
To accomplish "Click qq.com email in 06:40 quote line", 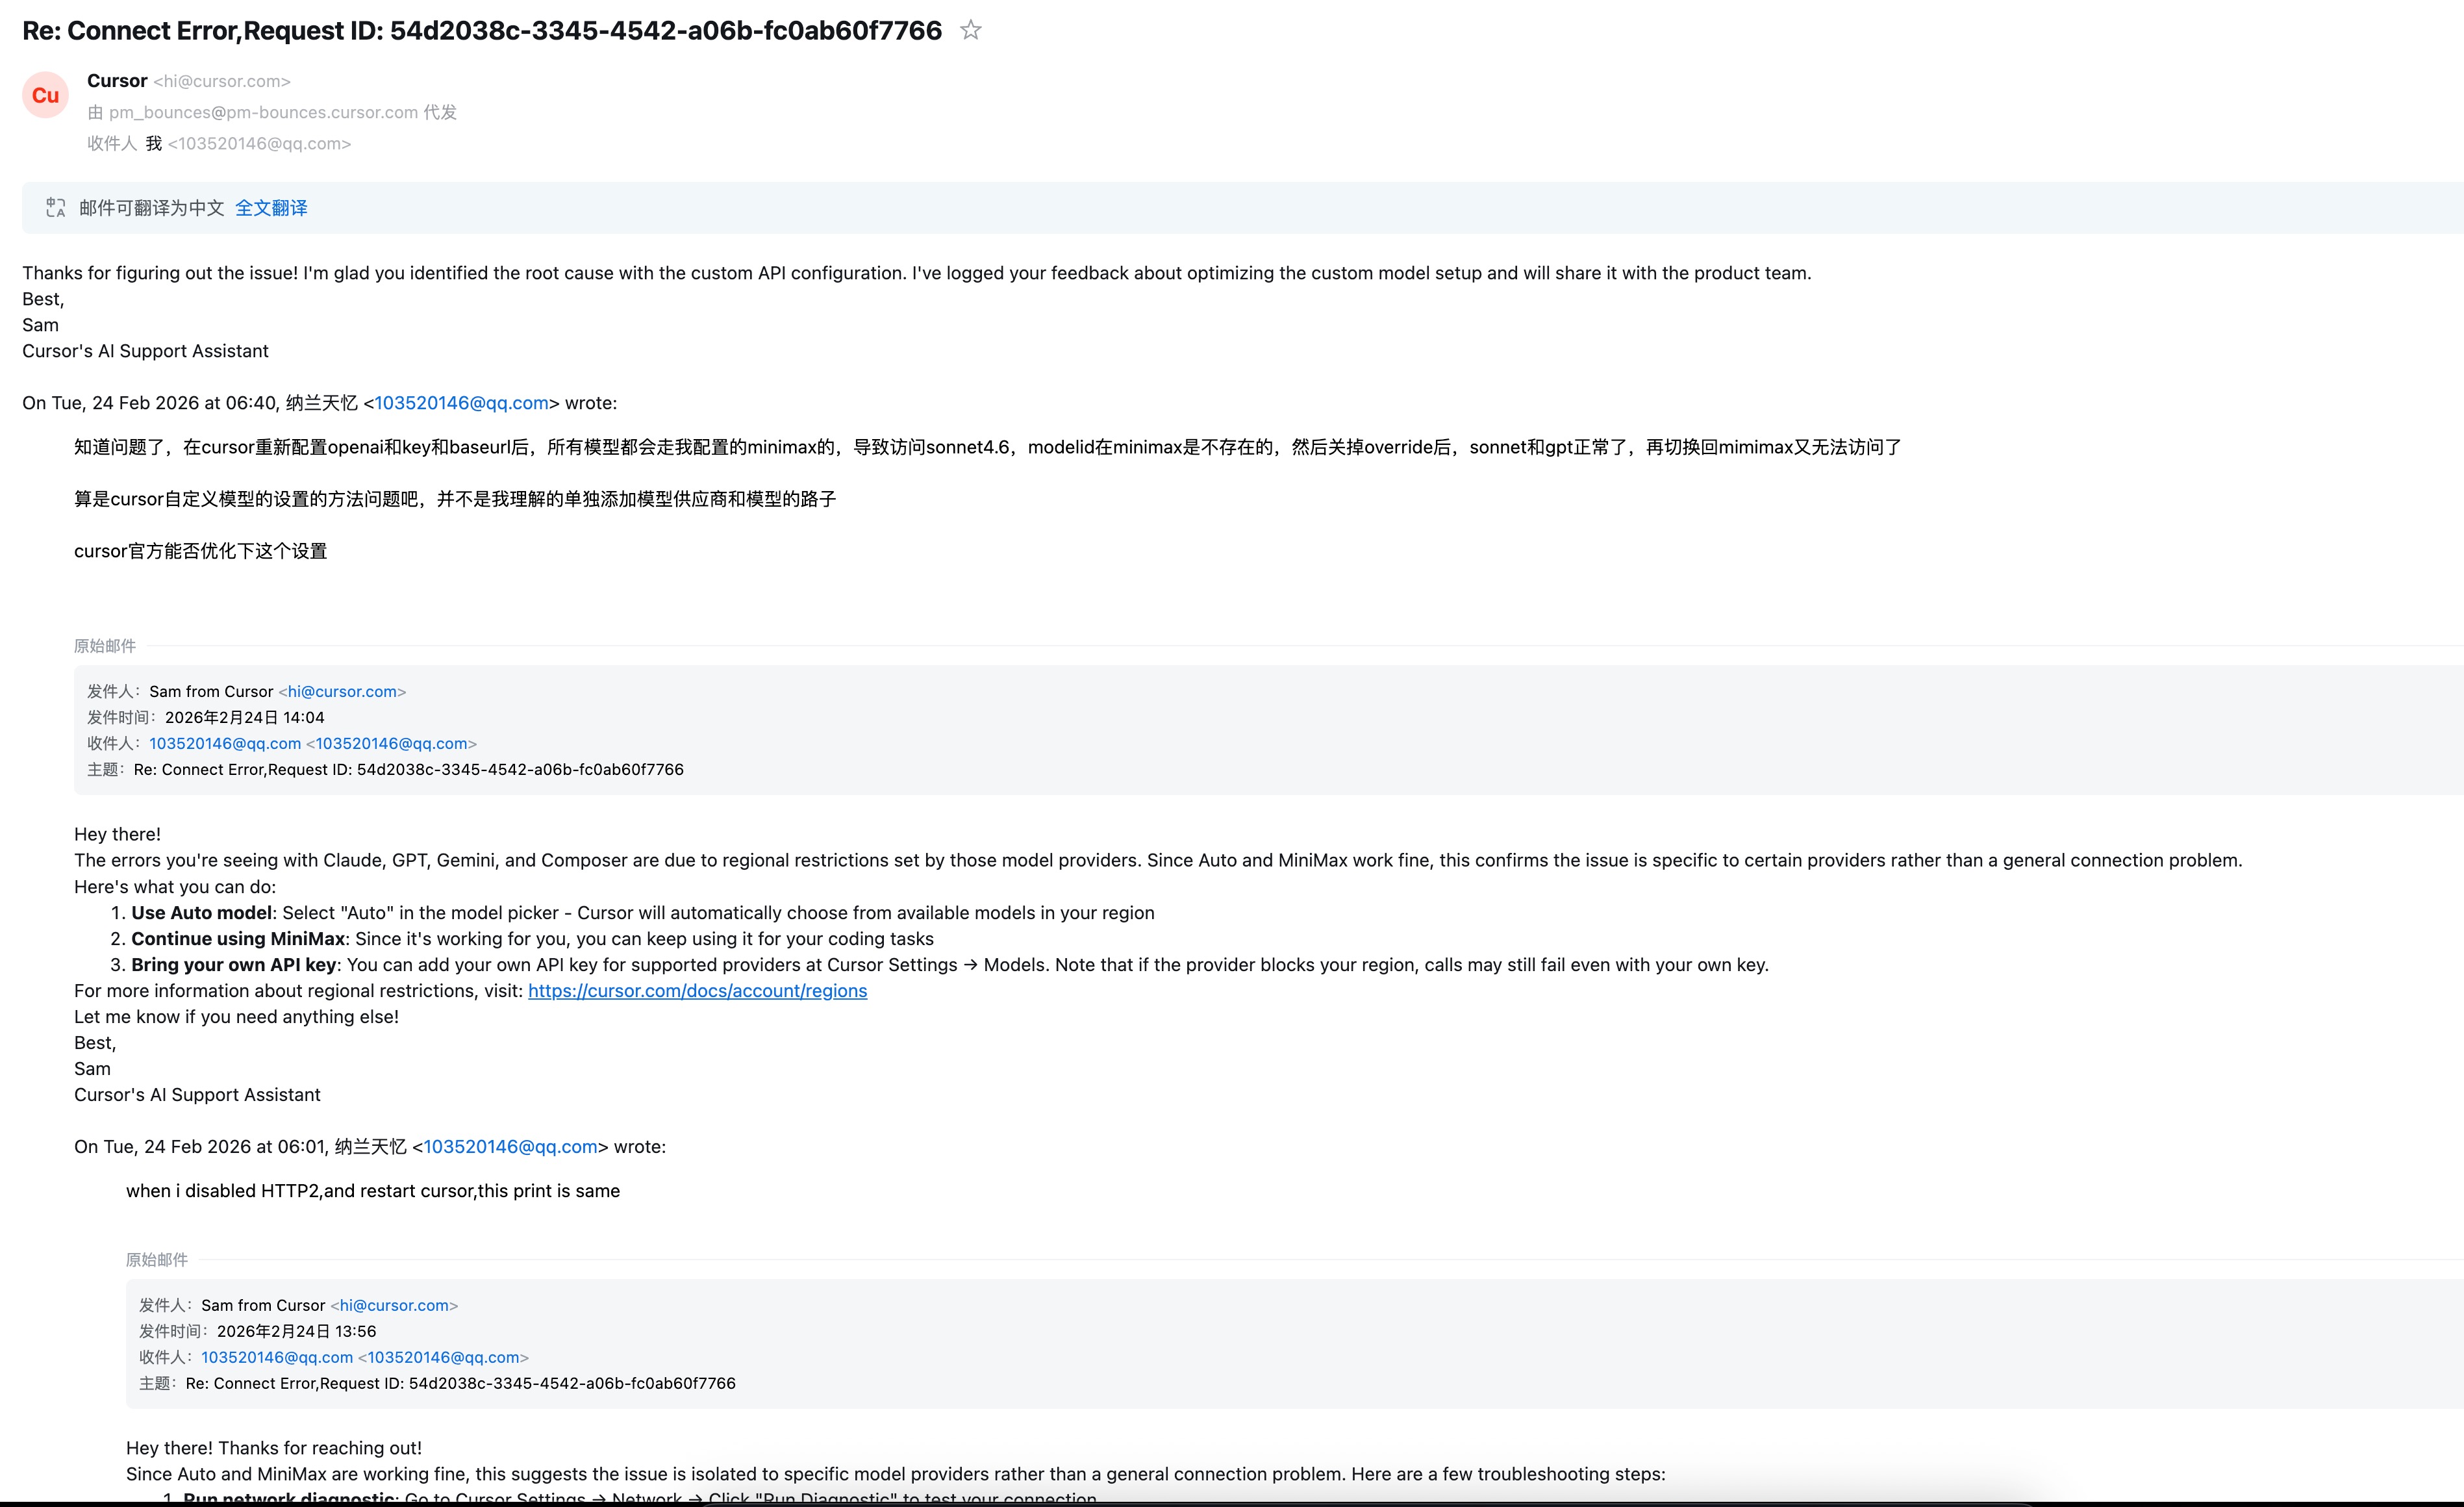I will [x=461, y=403].
